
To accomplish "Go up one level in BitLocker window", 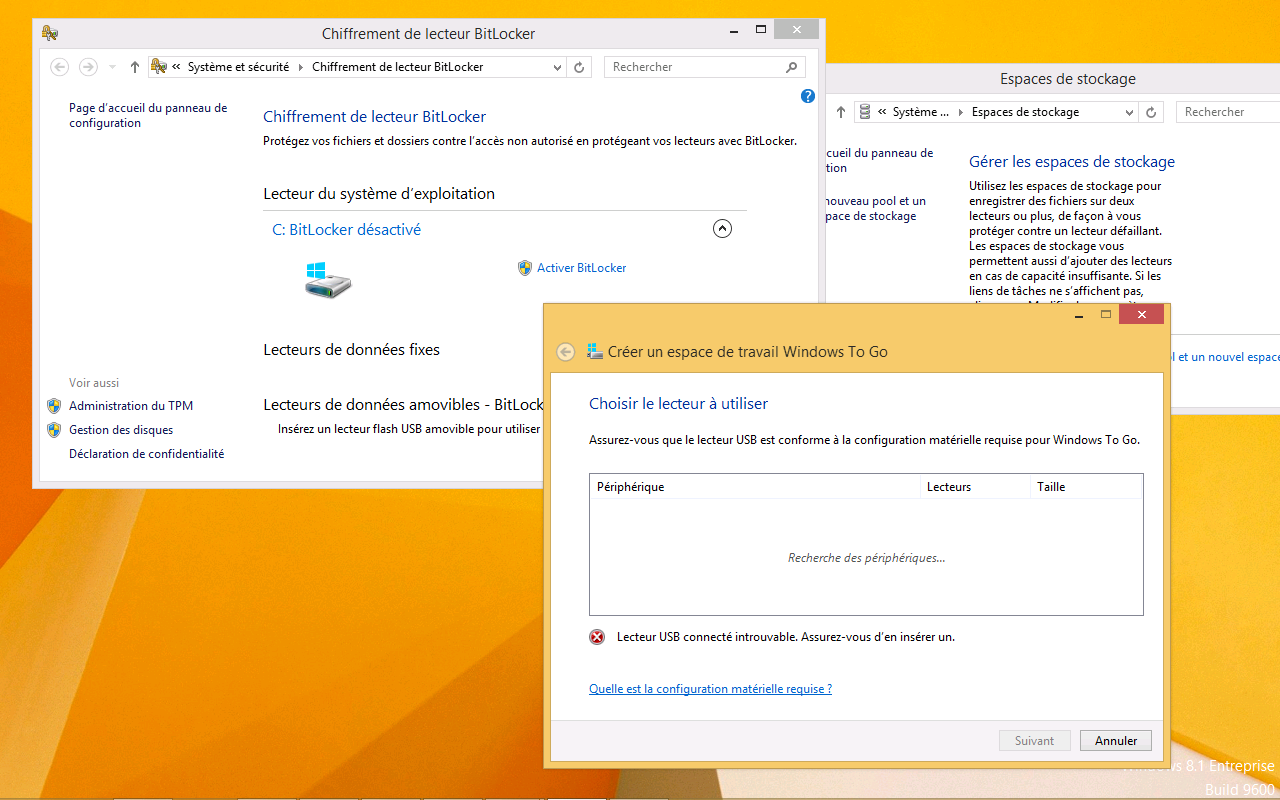I will [x=135, y=67].
